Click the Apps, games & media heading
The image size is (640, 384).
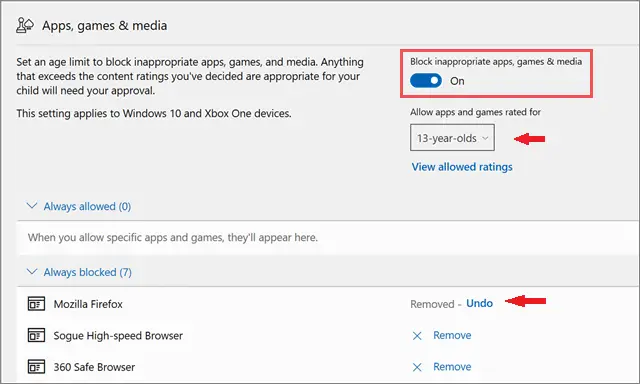[104, 26]
